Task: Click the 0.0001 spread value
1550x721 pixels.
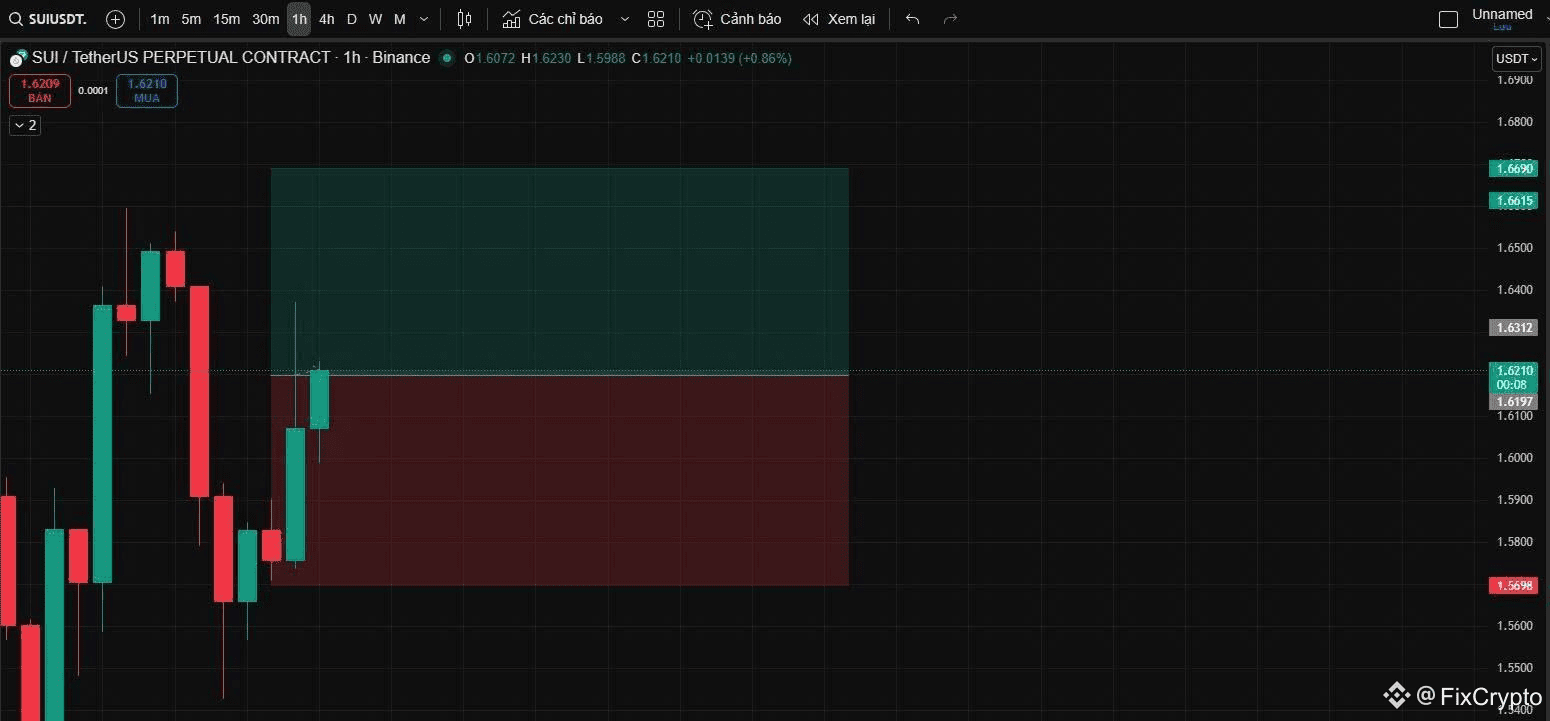Action: click(x=93, y=91)
